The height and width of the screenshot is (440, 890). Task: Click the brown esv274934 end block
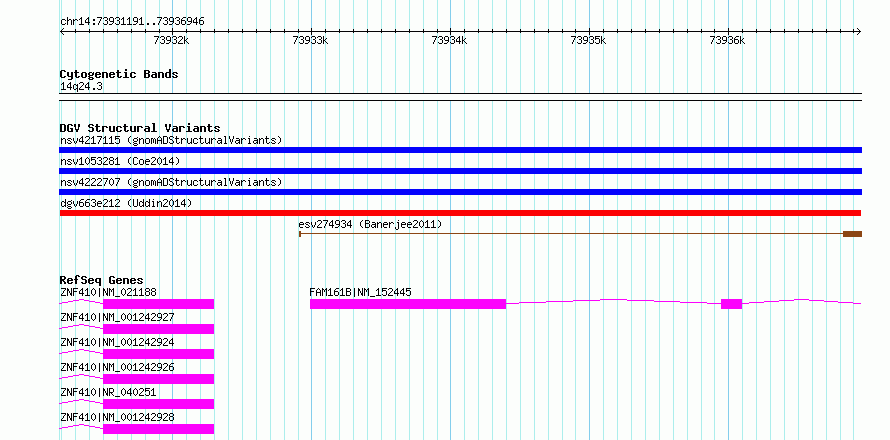tap(853, 234)
